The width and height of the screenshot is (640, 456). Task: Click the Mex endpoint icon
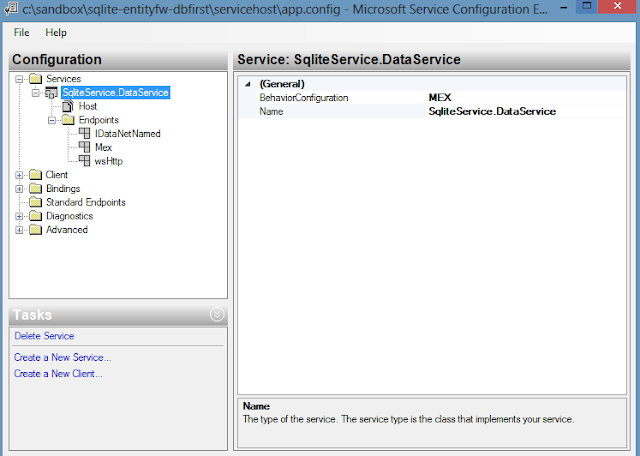tap(84, 147)
